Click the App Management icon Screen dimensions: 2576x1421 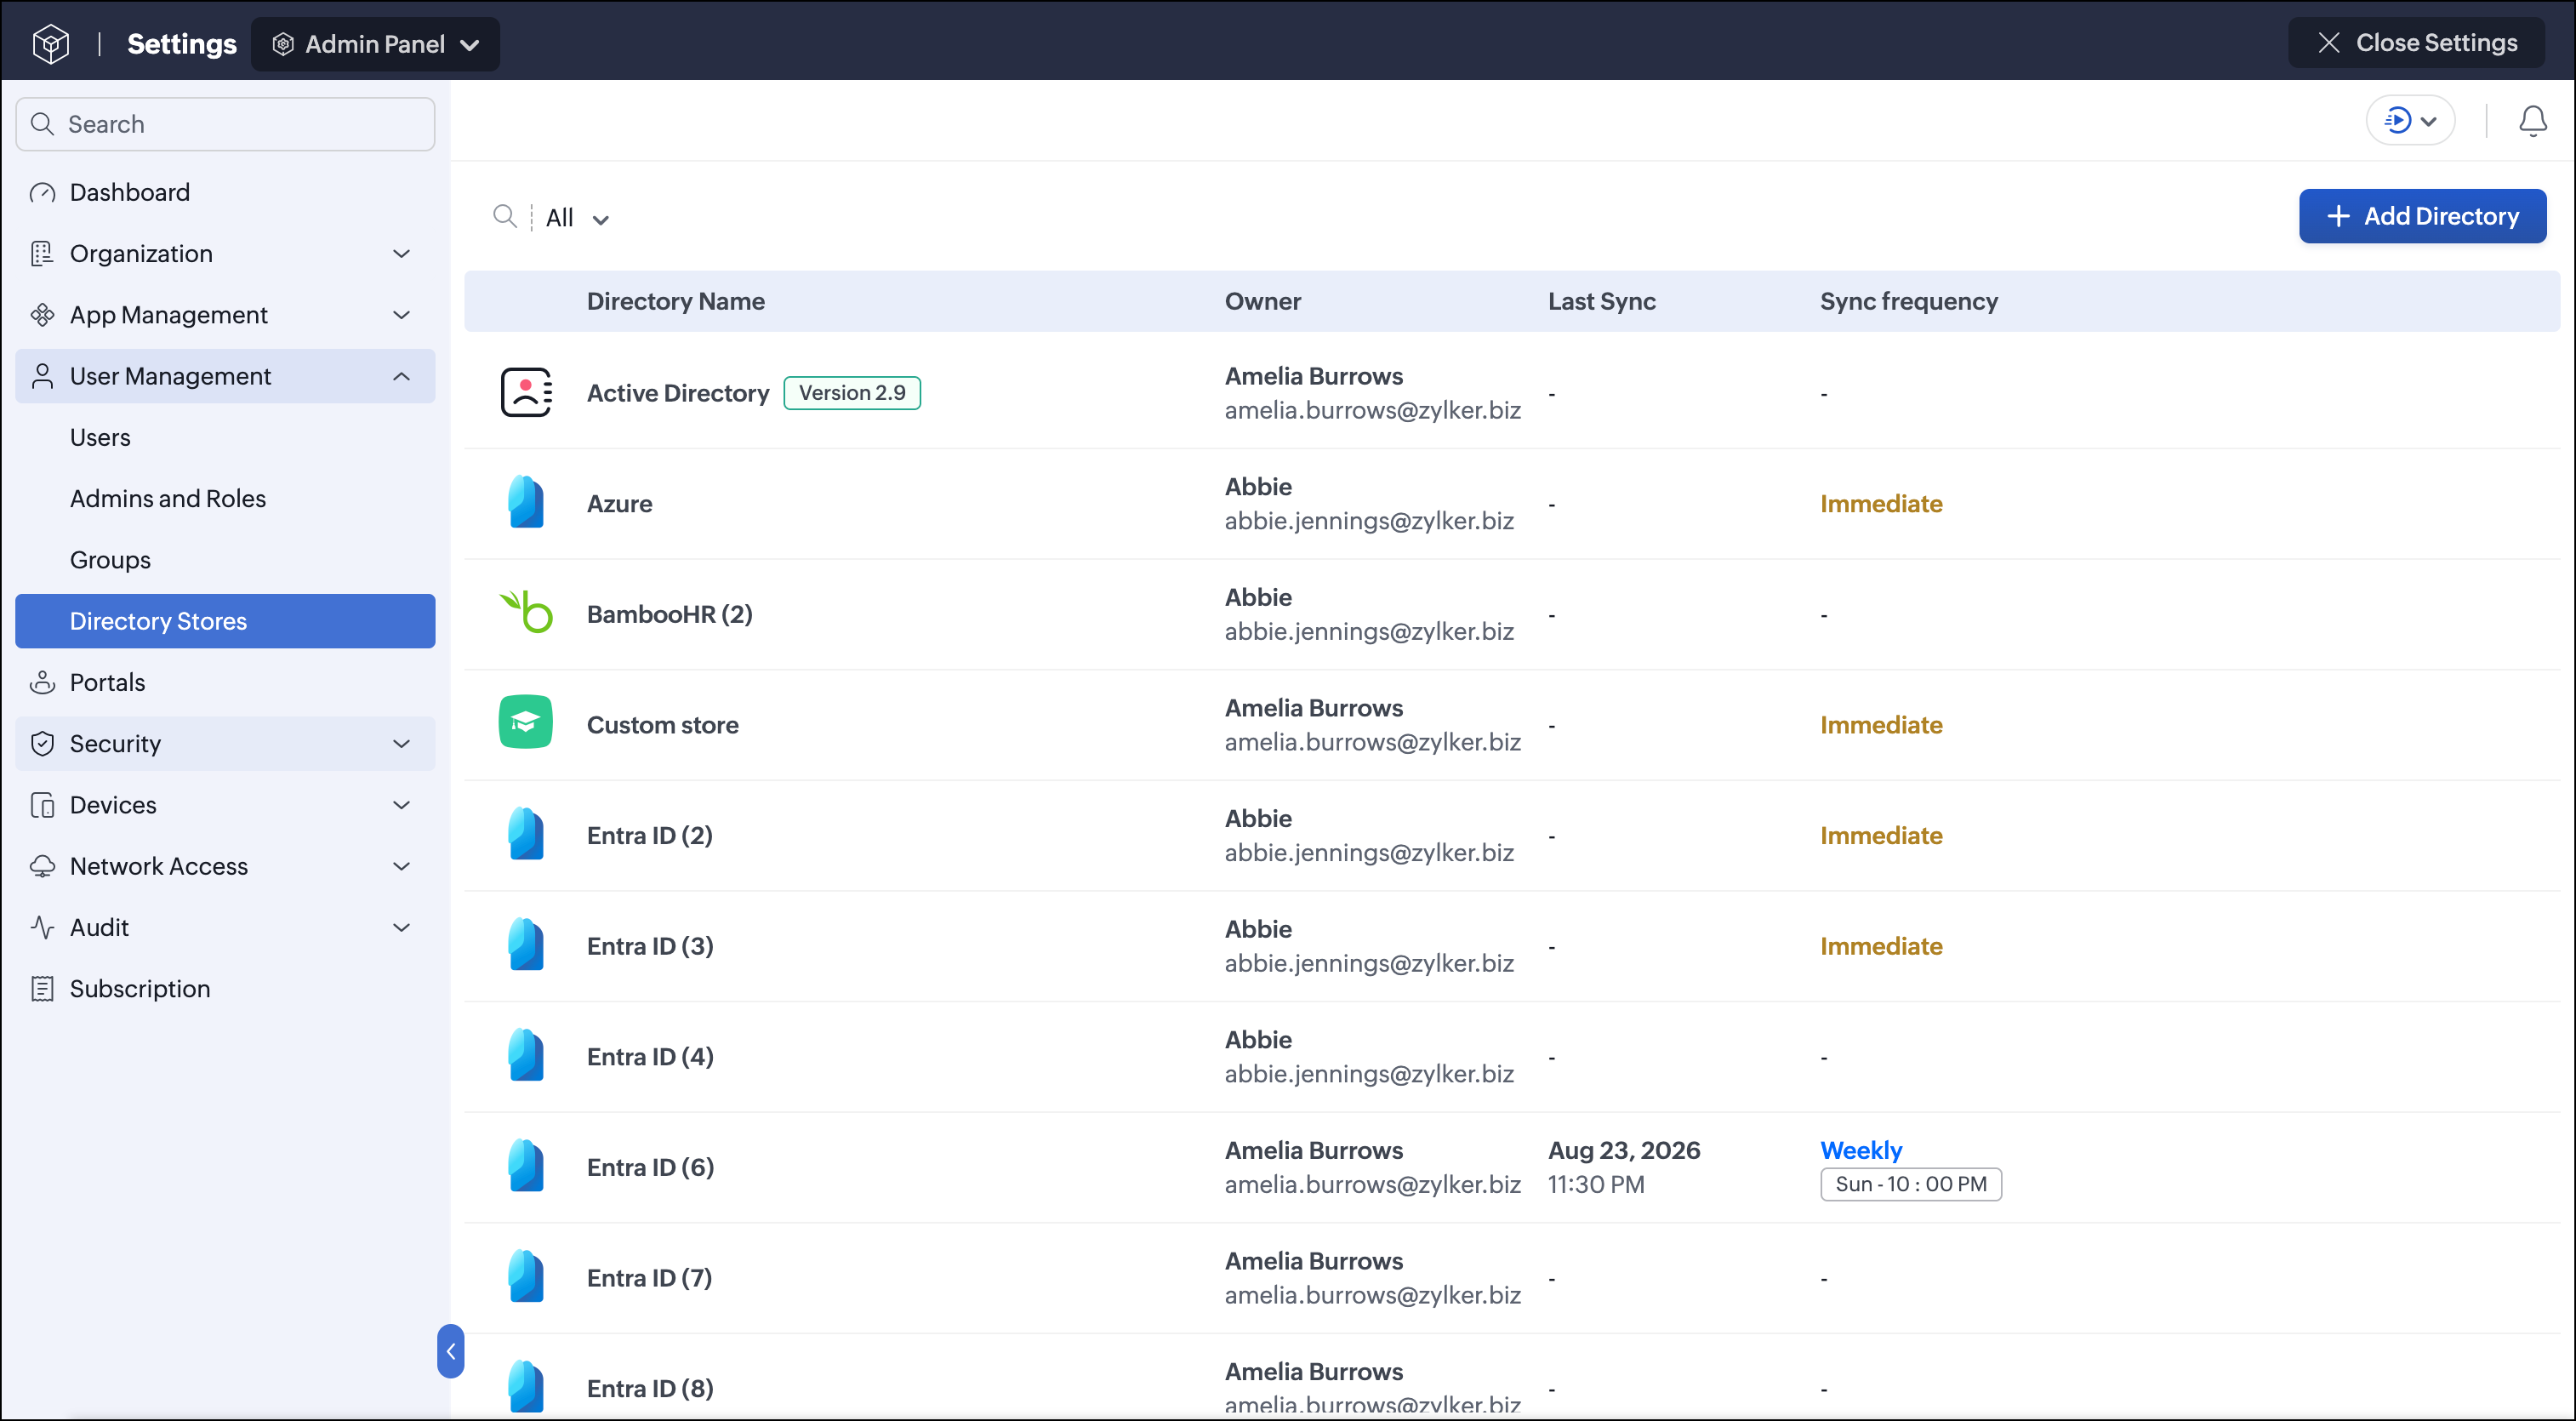point(42,314)
